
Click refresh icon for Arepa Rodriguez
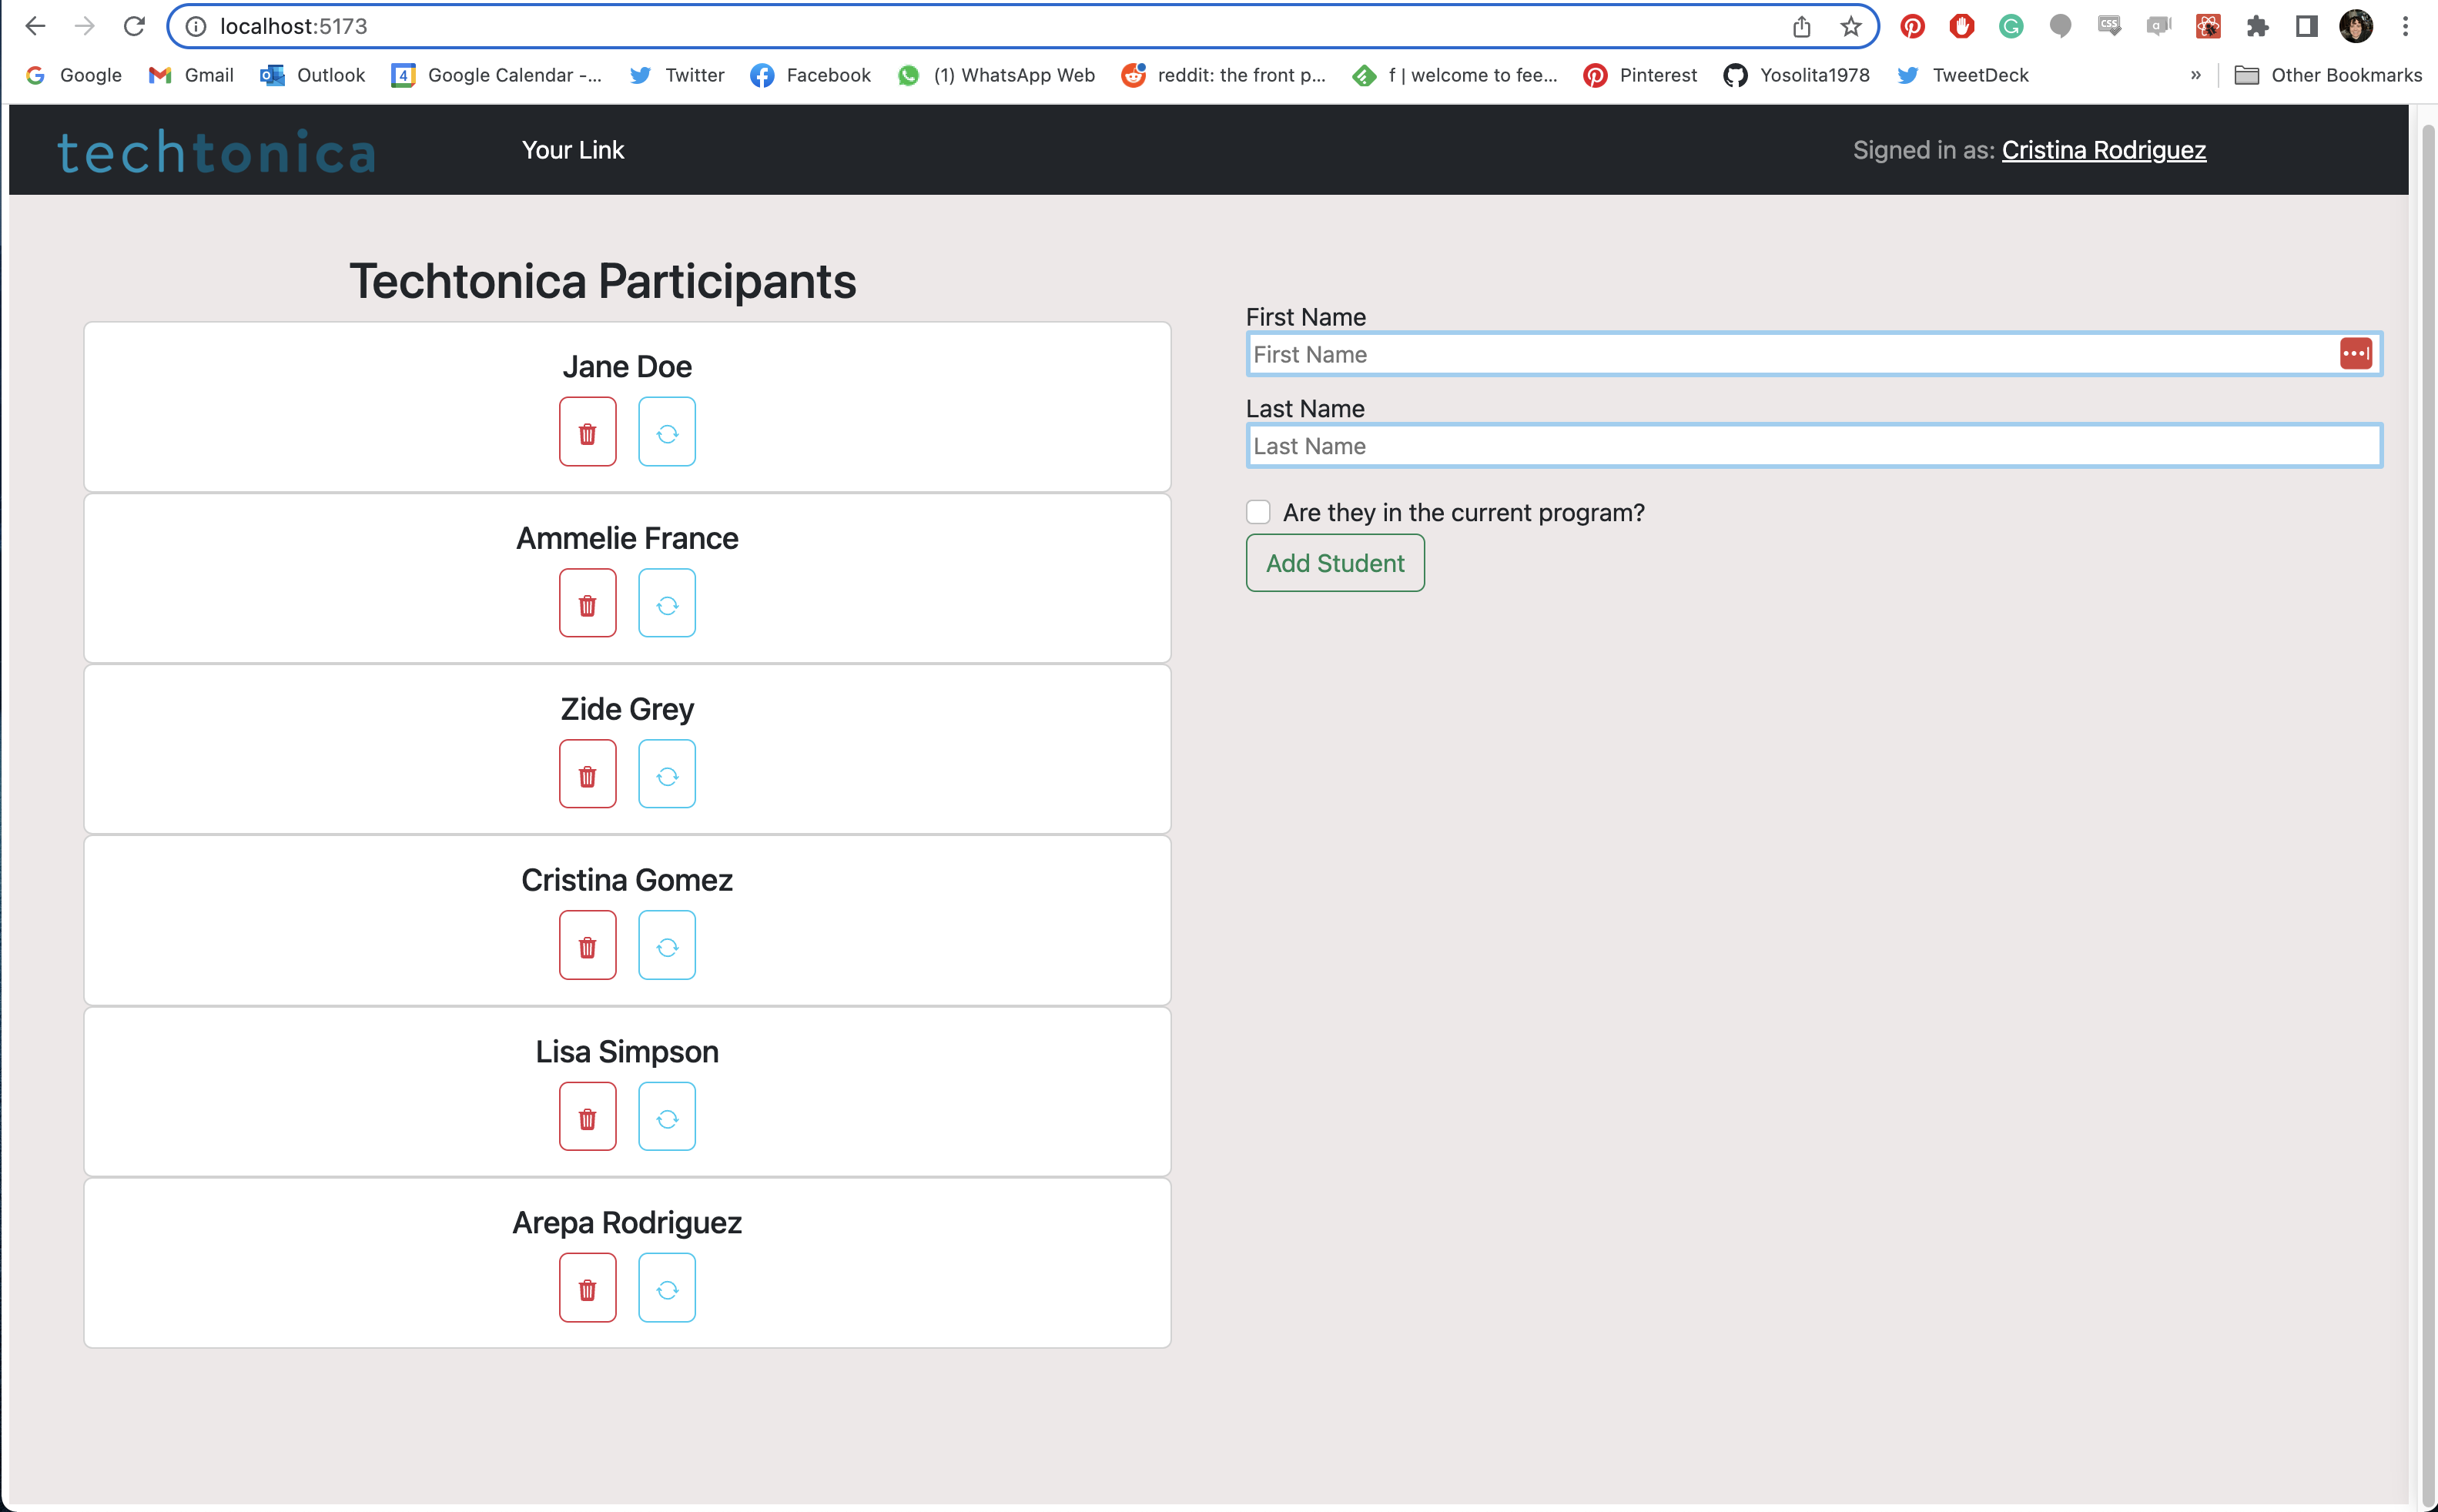tap(667, 1288)
